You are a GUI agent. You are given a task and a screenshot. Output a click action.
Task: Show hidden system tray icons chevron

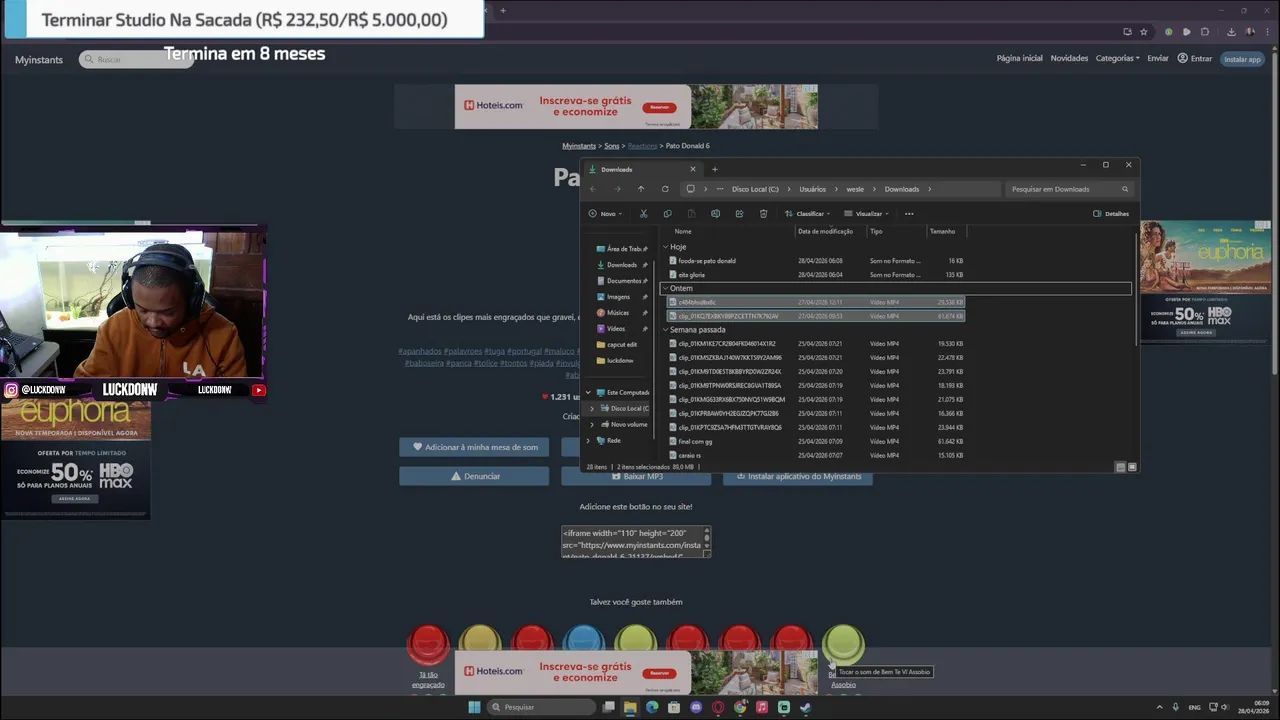point(1158,707)
